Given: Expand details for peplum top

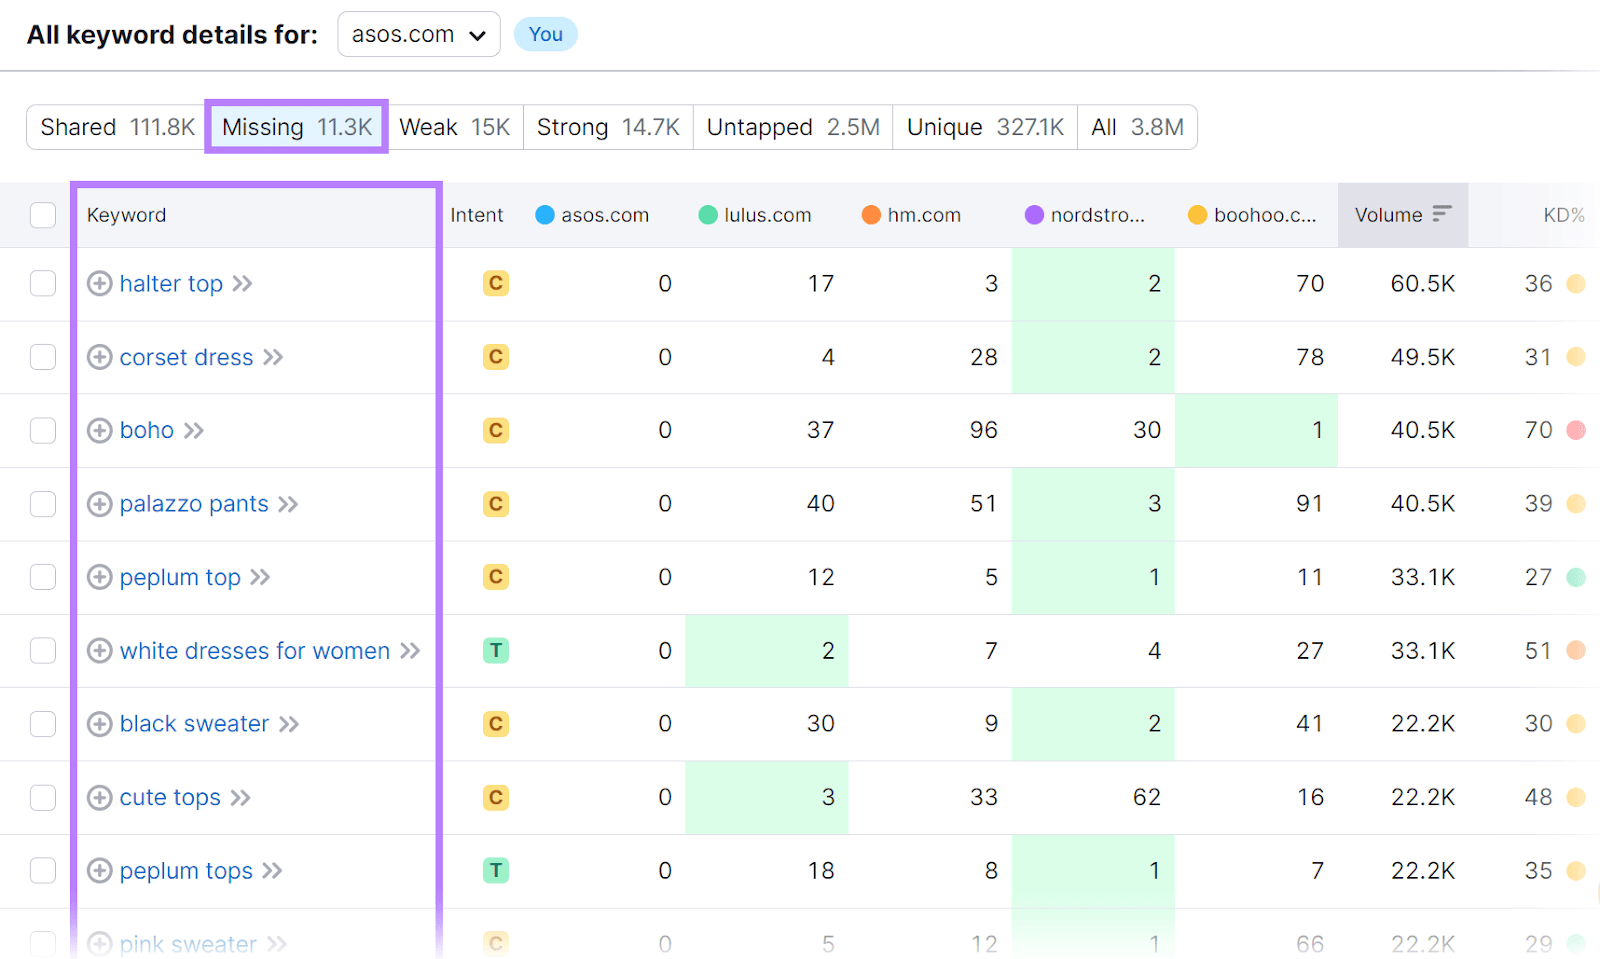Looking at the screenshot, I should coord(99,577).
